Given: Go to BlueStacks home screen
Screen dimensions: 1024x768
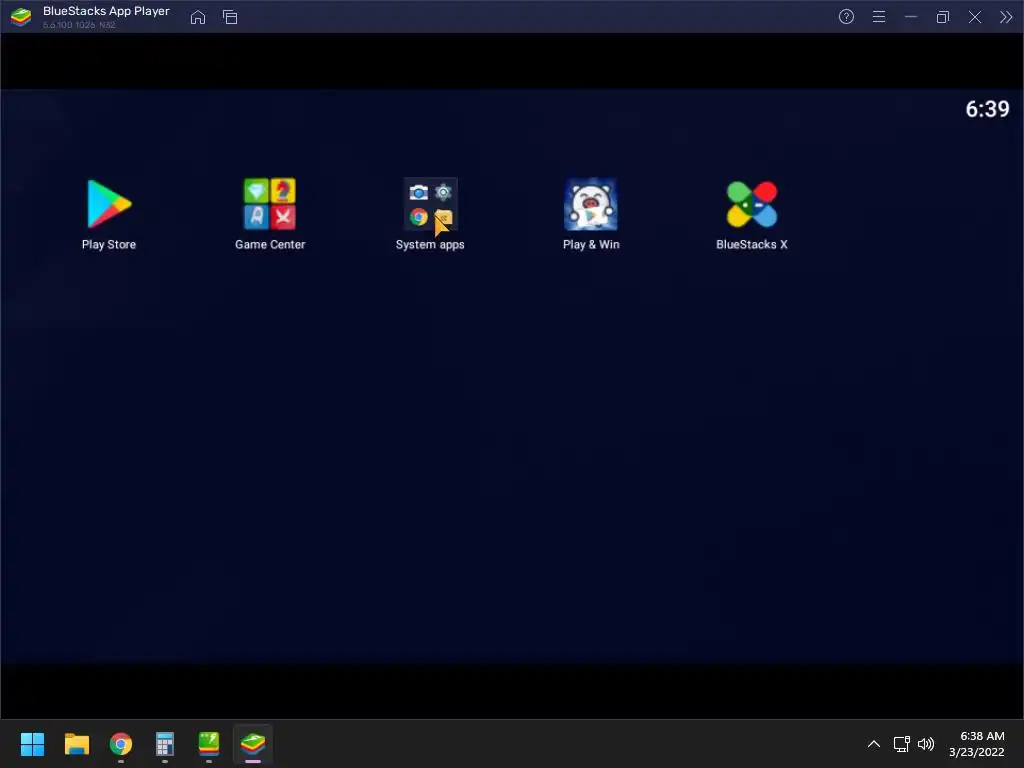Looking at the screenshot, I should [x=198, y=17].
